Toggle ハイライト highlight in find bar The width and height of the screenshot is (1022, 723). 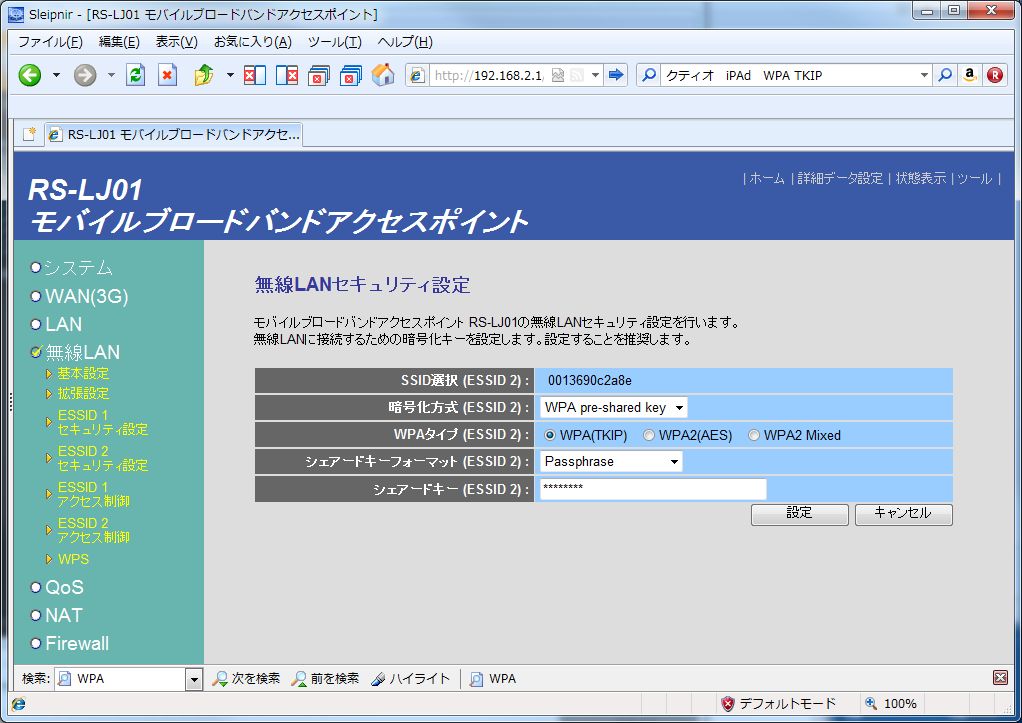coord(411,679)
